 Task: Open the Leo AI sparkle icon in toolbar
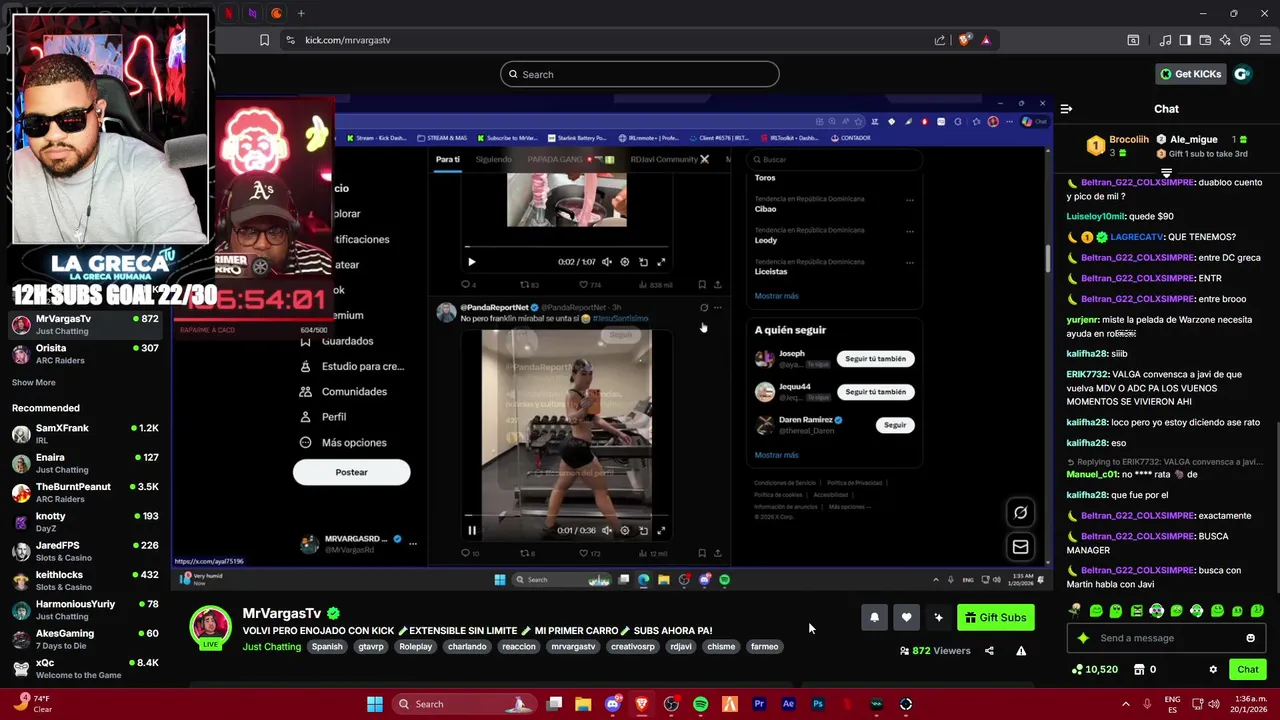(1225, 40)
